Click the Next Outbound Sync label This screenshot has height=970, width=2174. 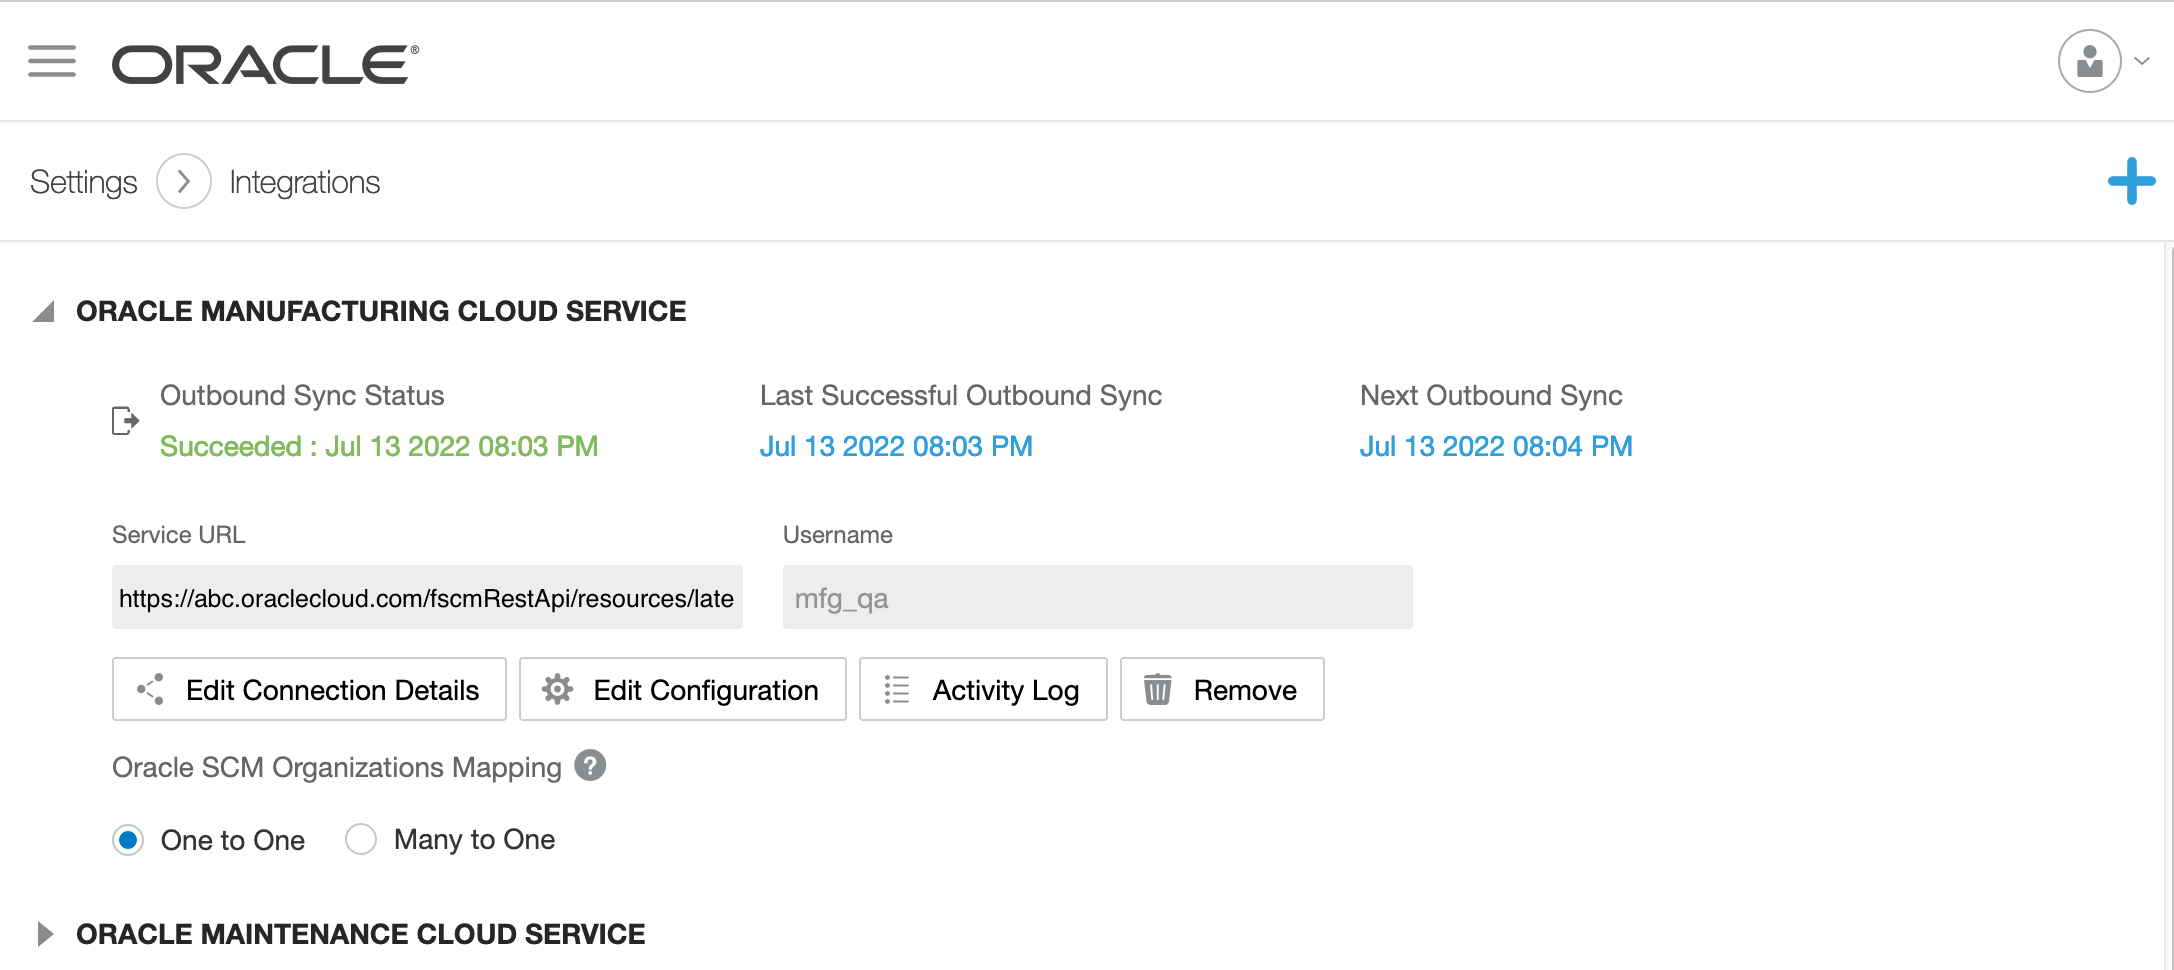(1491, 395)
